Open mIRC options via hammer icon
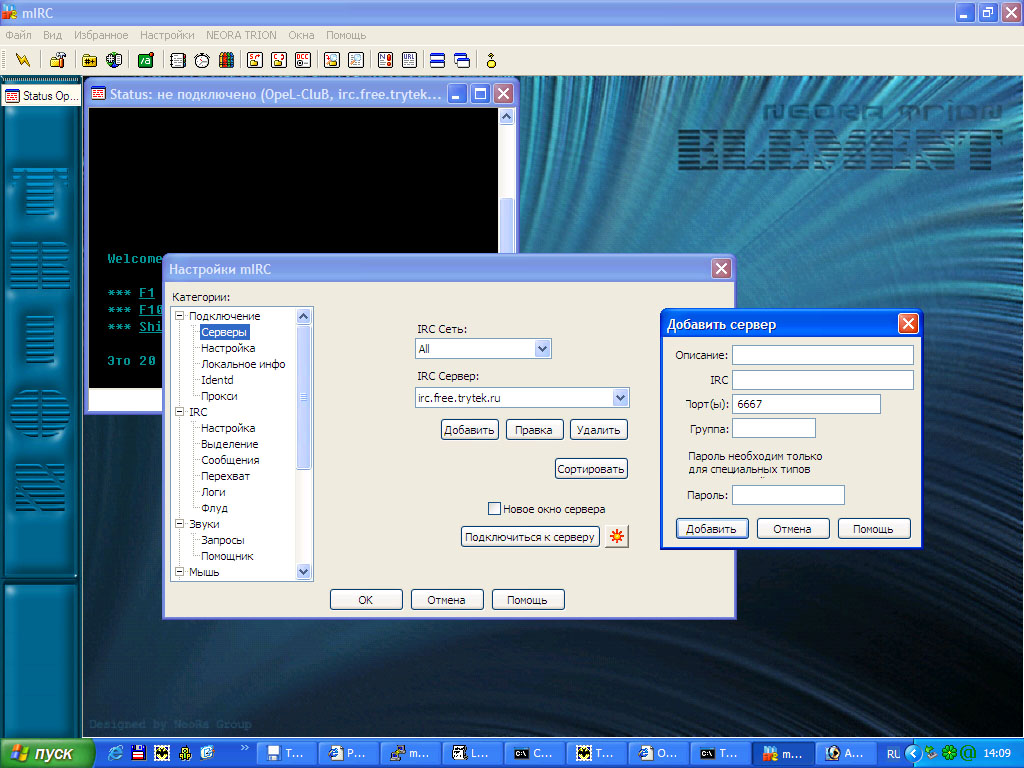Screen dimensions: 1024x768 coord(57,61)
